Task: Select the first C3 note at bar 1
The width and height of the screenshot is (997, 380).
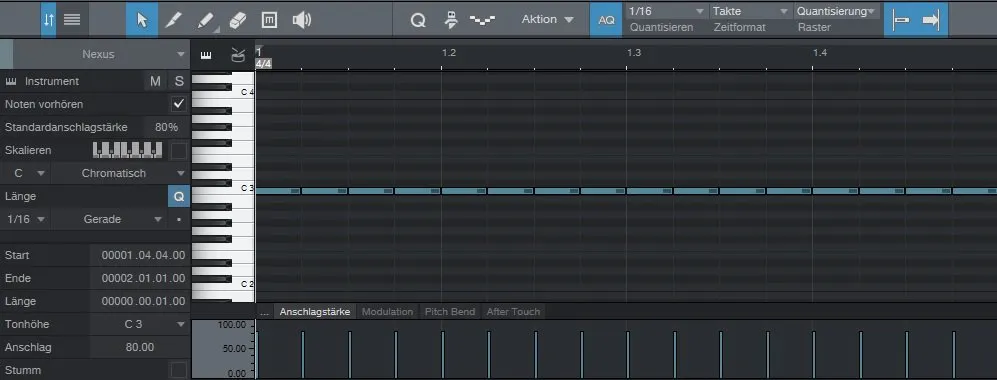Action: click(278, 191)
